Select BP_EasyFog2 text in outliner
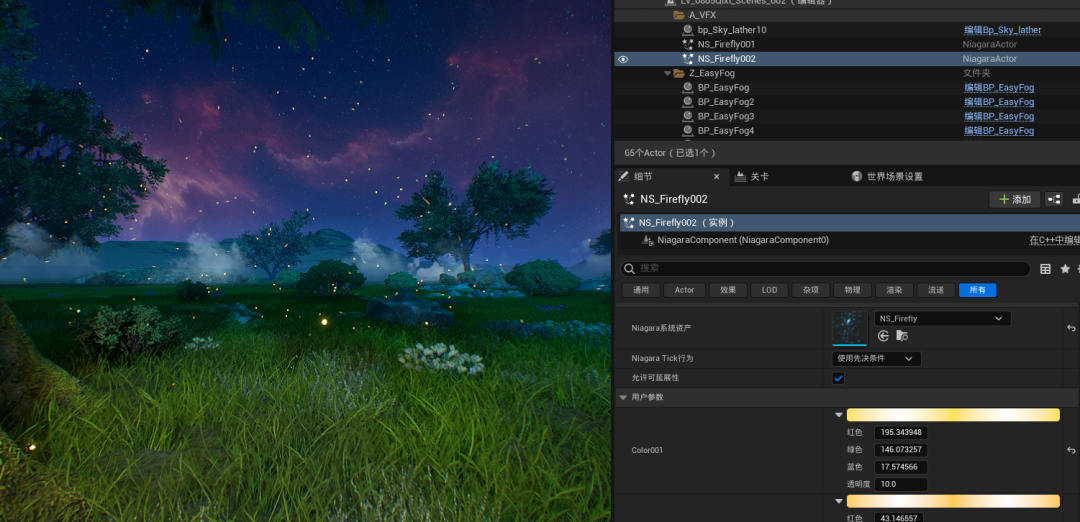 725,102
